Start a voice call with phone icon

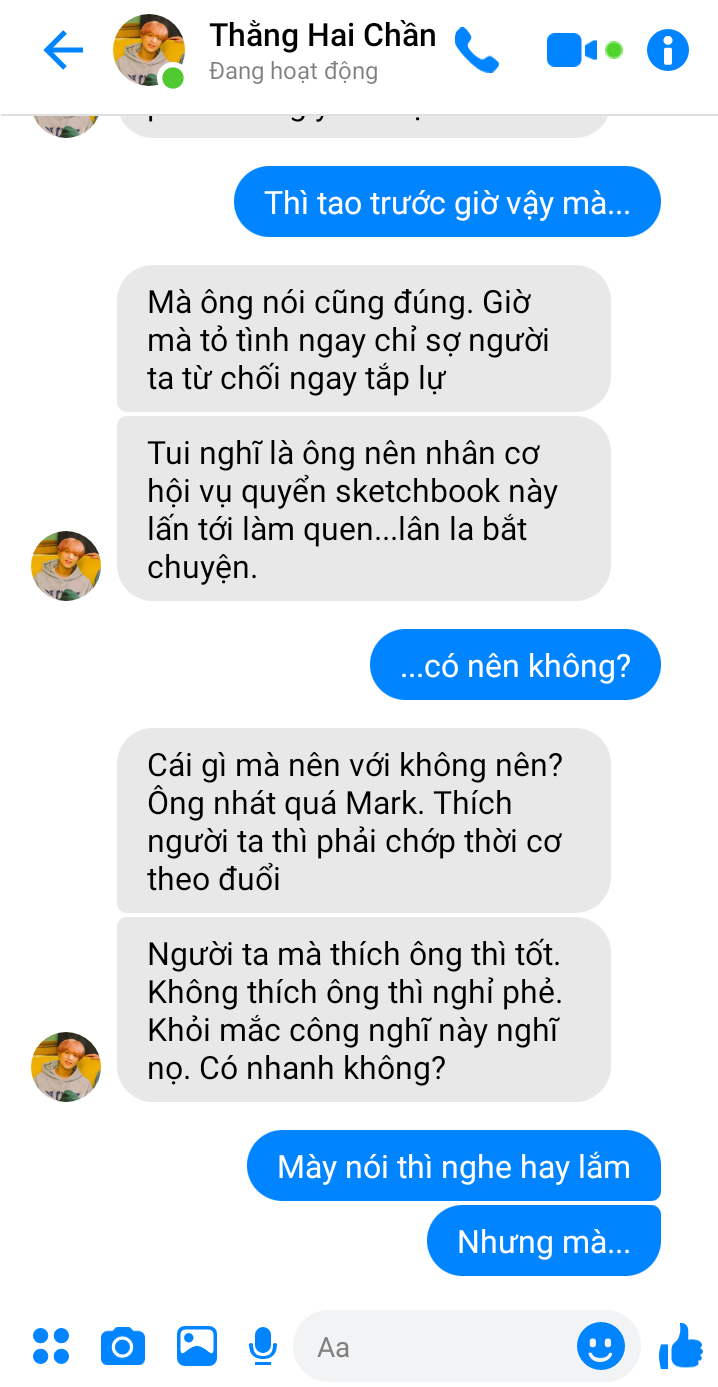pos(476,50)
